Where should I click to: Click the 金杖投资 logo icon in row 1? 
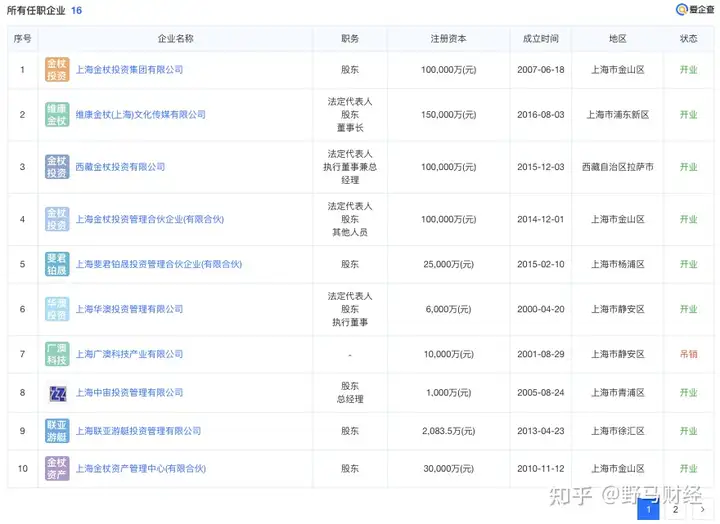57,70
